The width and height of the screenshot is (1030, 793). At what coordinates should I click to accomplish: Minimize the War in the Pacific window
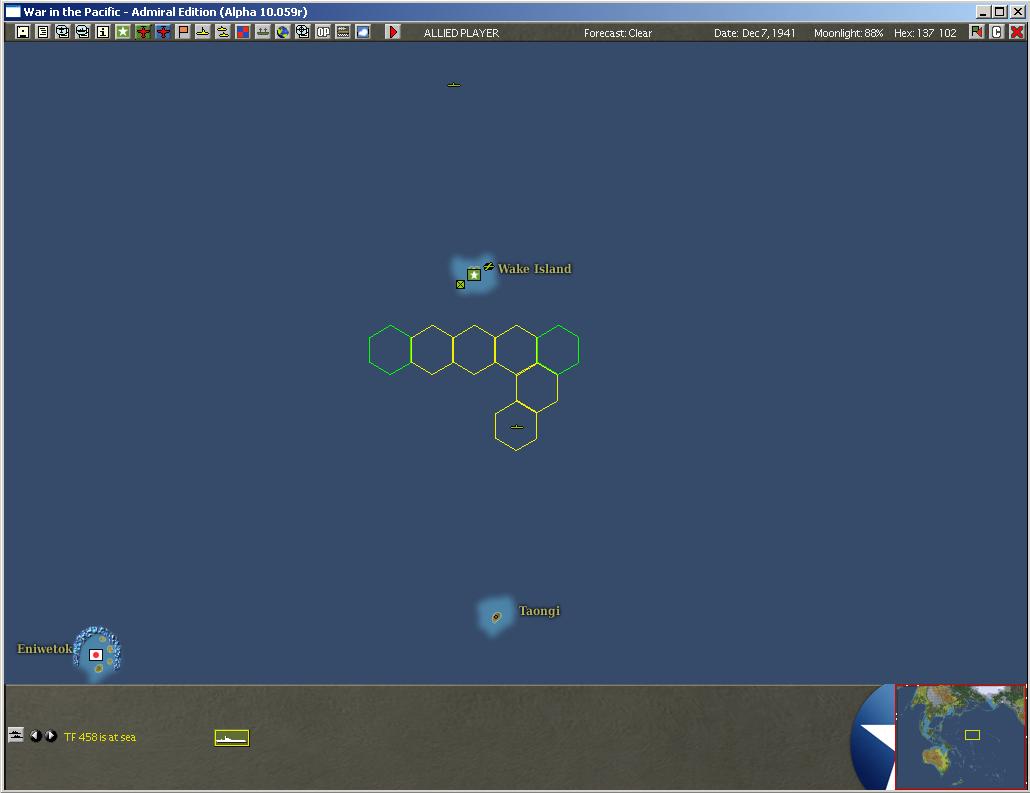[x=983, y=12]
